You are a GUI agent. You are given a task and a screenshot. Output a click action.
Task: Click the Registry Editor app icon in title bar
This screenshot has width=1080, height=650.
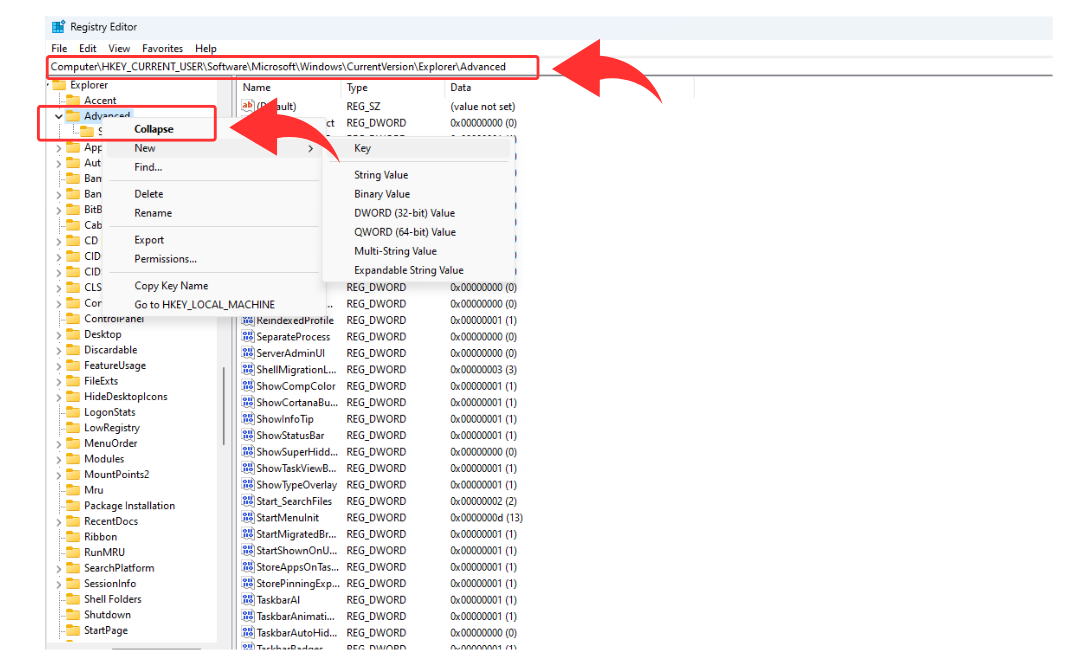pyautogui.click(x=58, y=27)
